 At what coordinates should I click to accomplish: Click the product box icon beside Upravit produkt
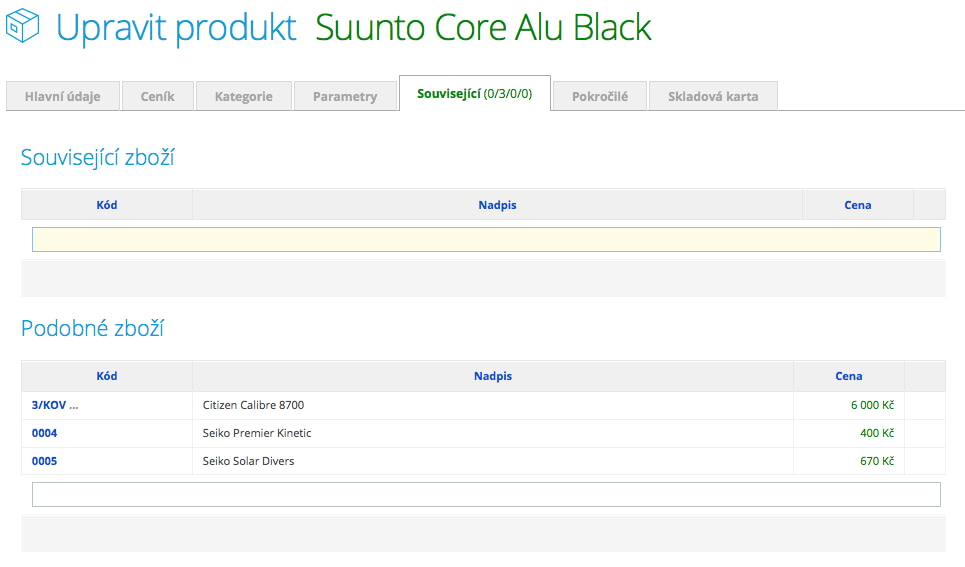[22, 26]
